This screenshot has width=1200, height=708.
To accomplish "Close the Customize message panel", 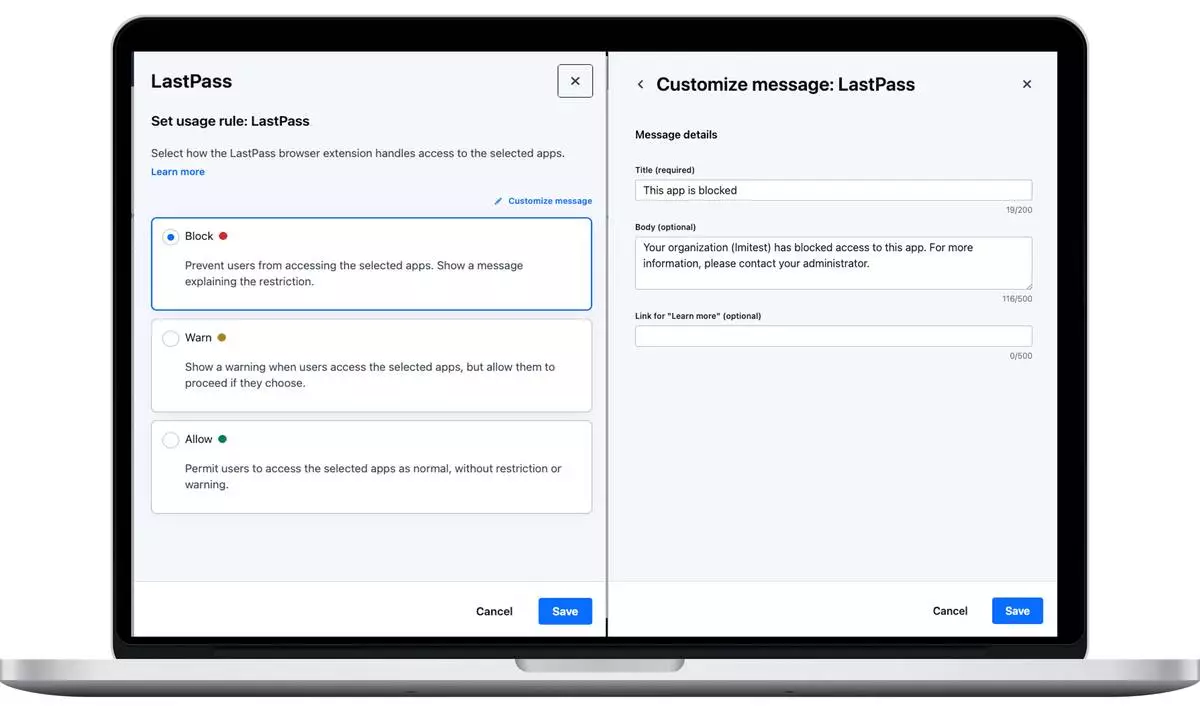I will [1026, 85].
